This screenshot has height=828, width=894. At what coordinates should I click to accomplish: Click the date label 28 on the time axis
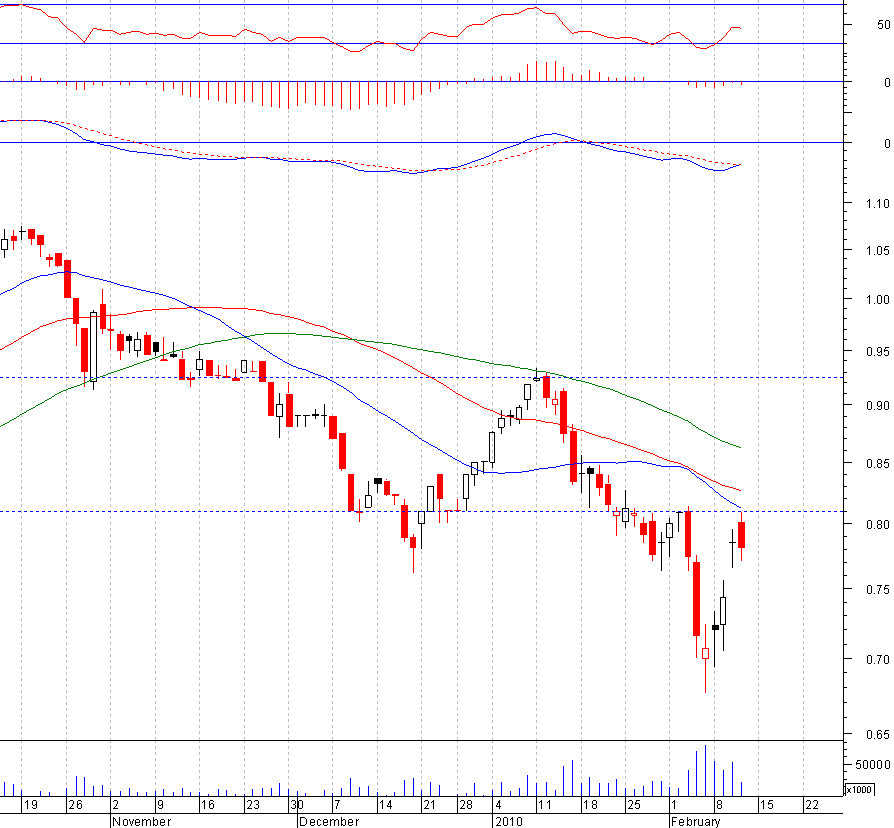click(466, 805)
